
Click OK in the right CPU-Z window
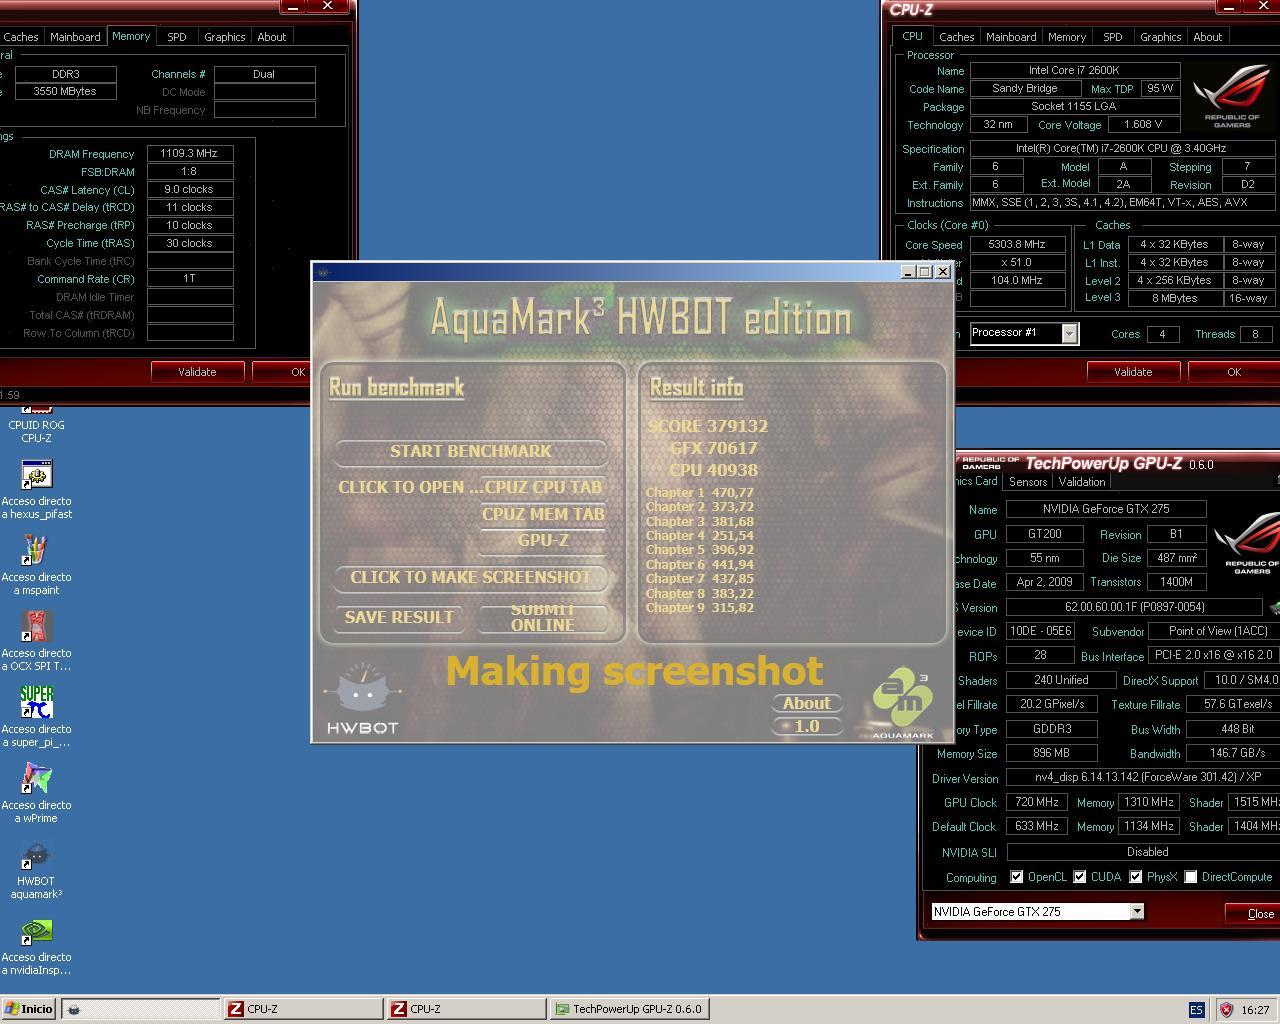coord(1234,372)
